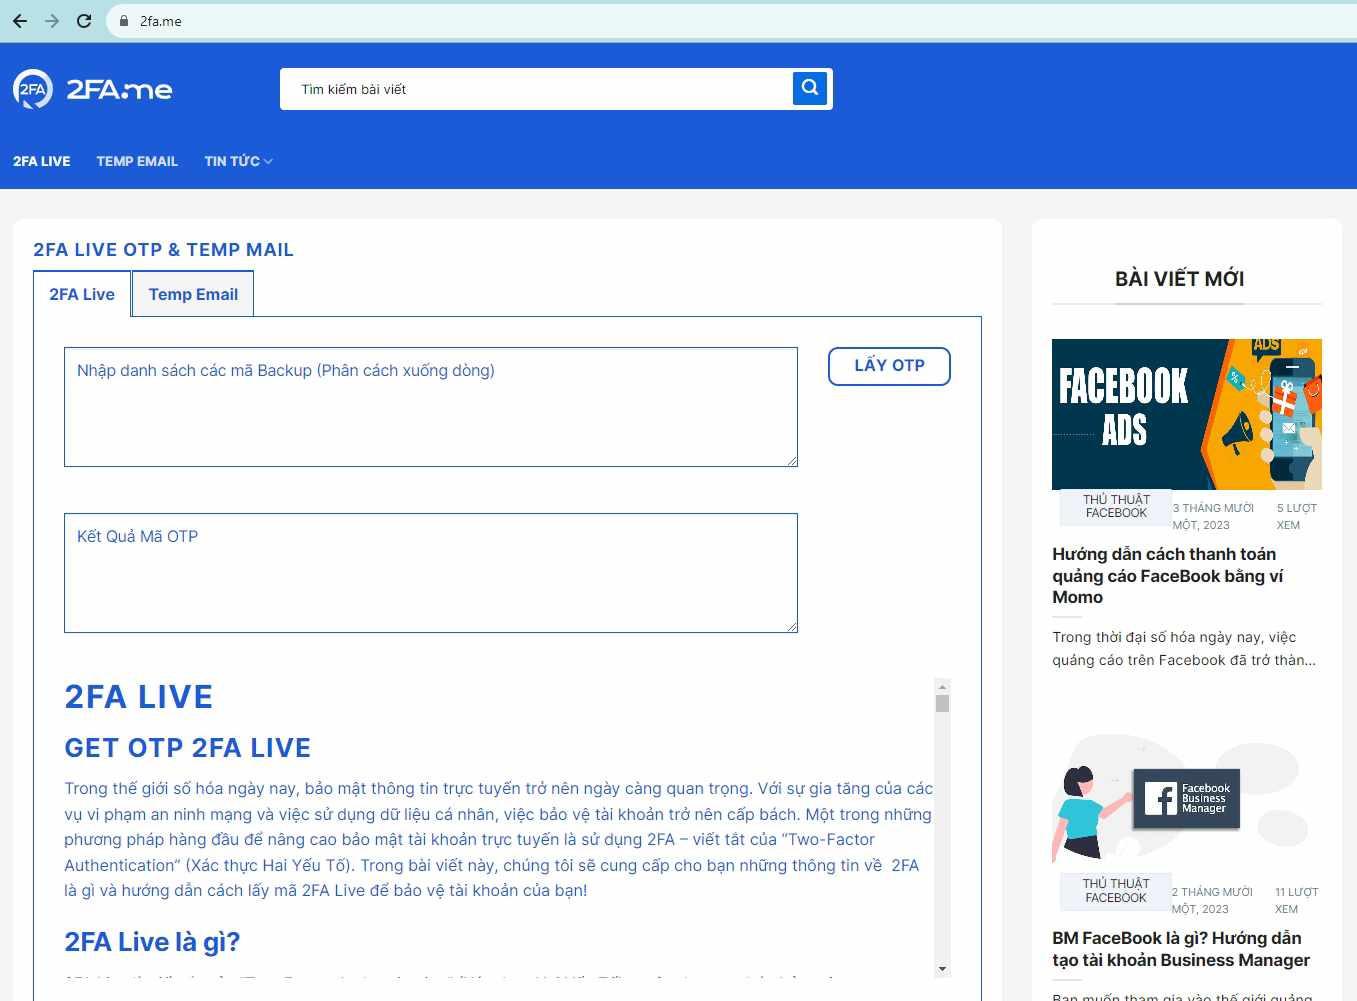Click the magnifying glass search button
The height and width of the screenshot is (1001, 1357).
[809, 88]
